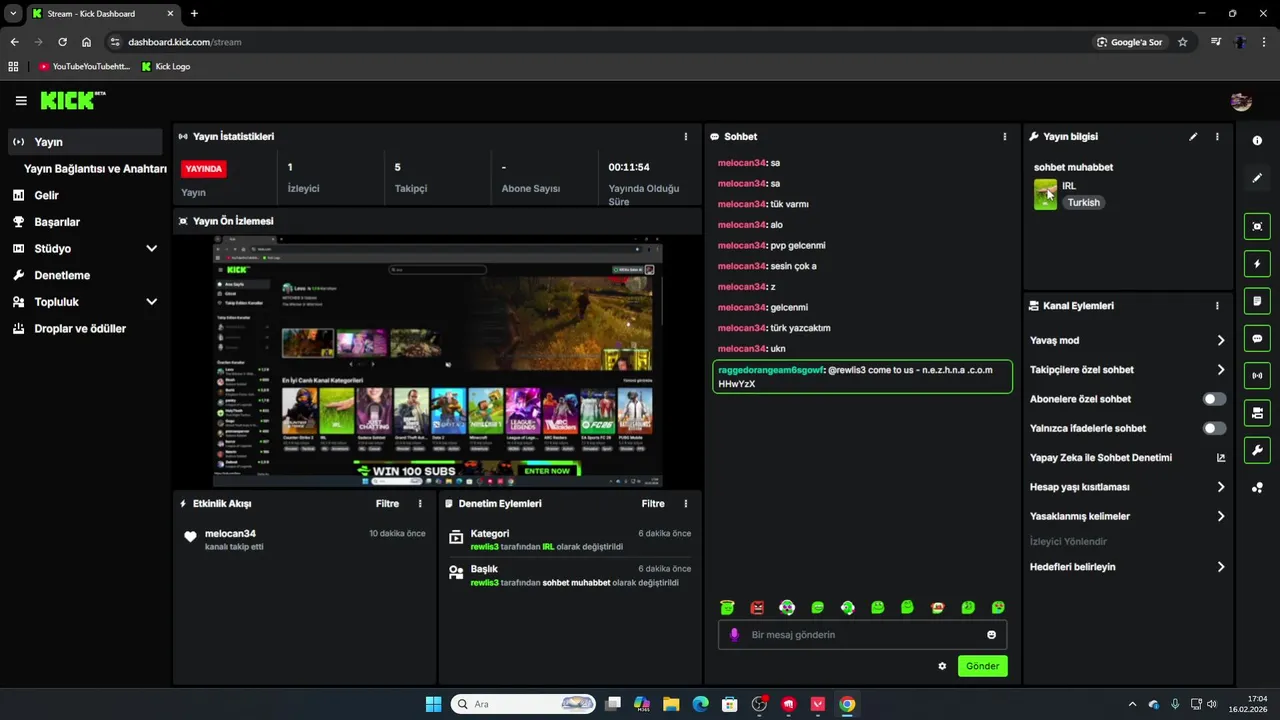Click raggedorangeam6sgowf username in chat
The image size is (1280, 720).
[770, 370]
